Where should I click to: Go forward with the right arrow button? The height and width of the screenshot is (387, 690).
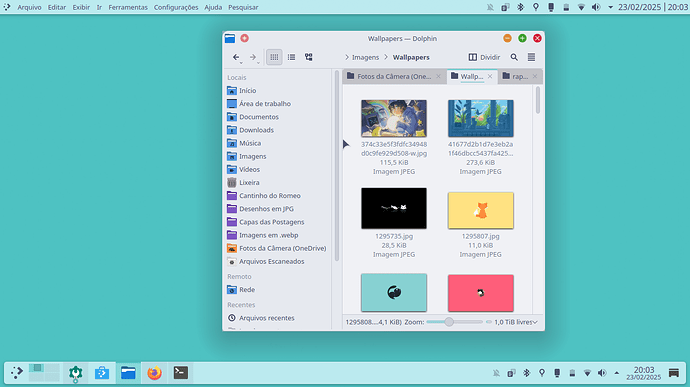(253, 57)
